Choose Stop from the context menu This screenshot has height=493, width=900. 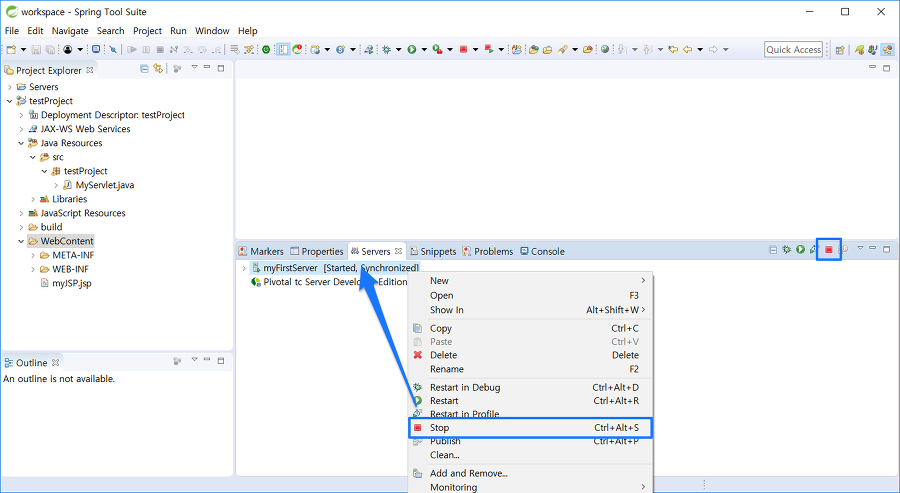click(530, 428)
